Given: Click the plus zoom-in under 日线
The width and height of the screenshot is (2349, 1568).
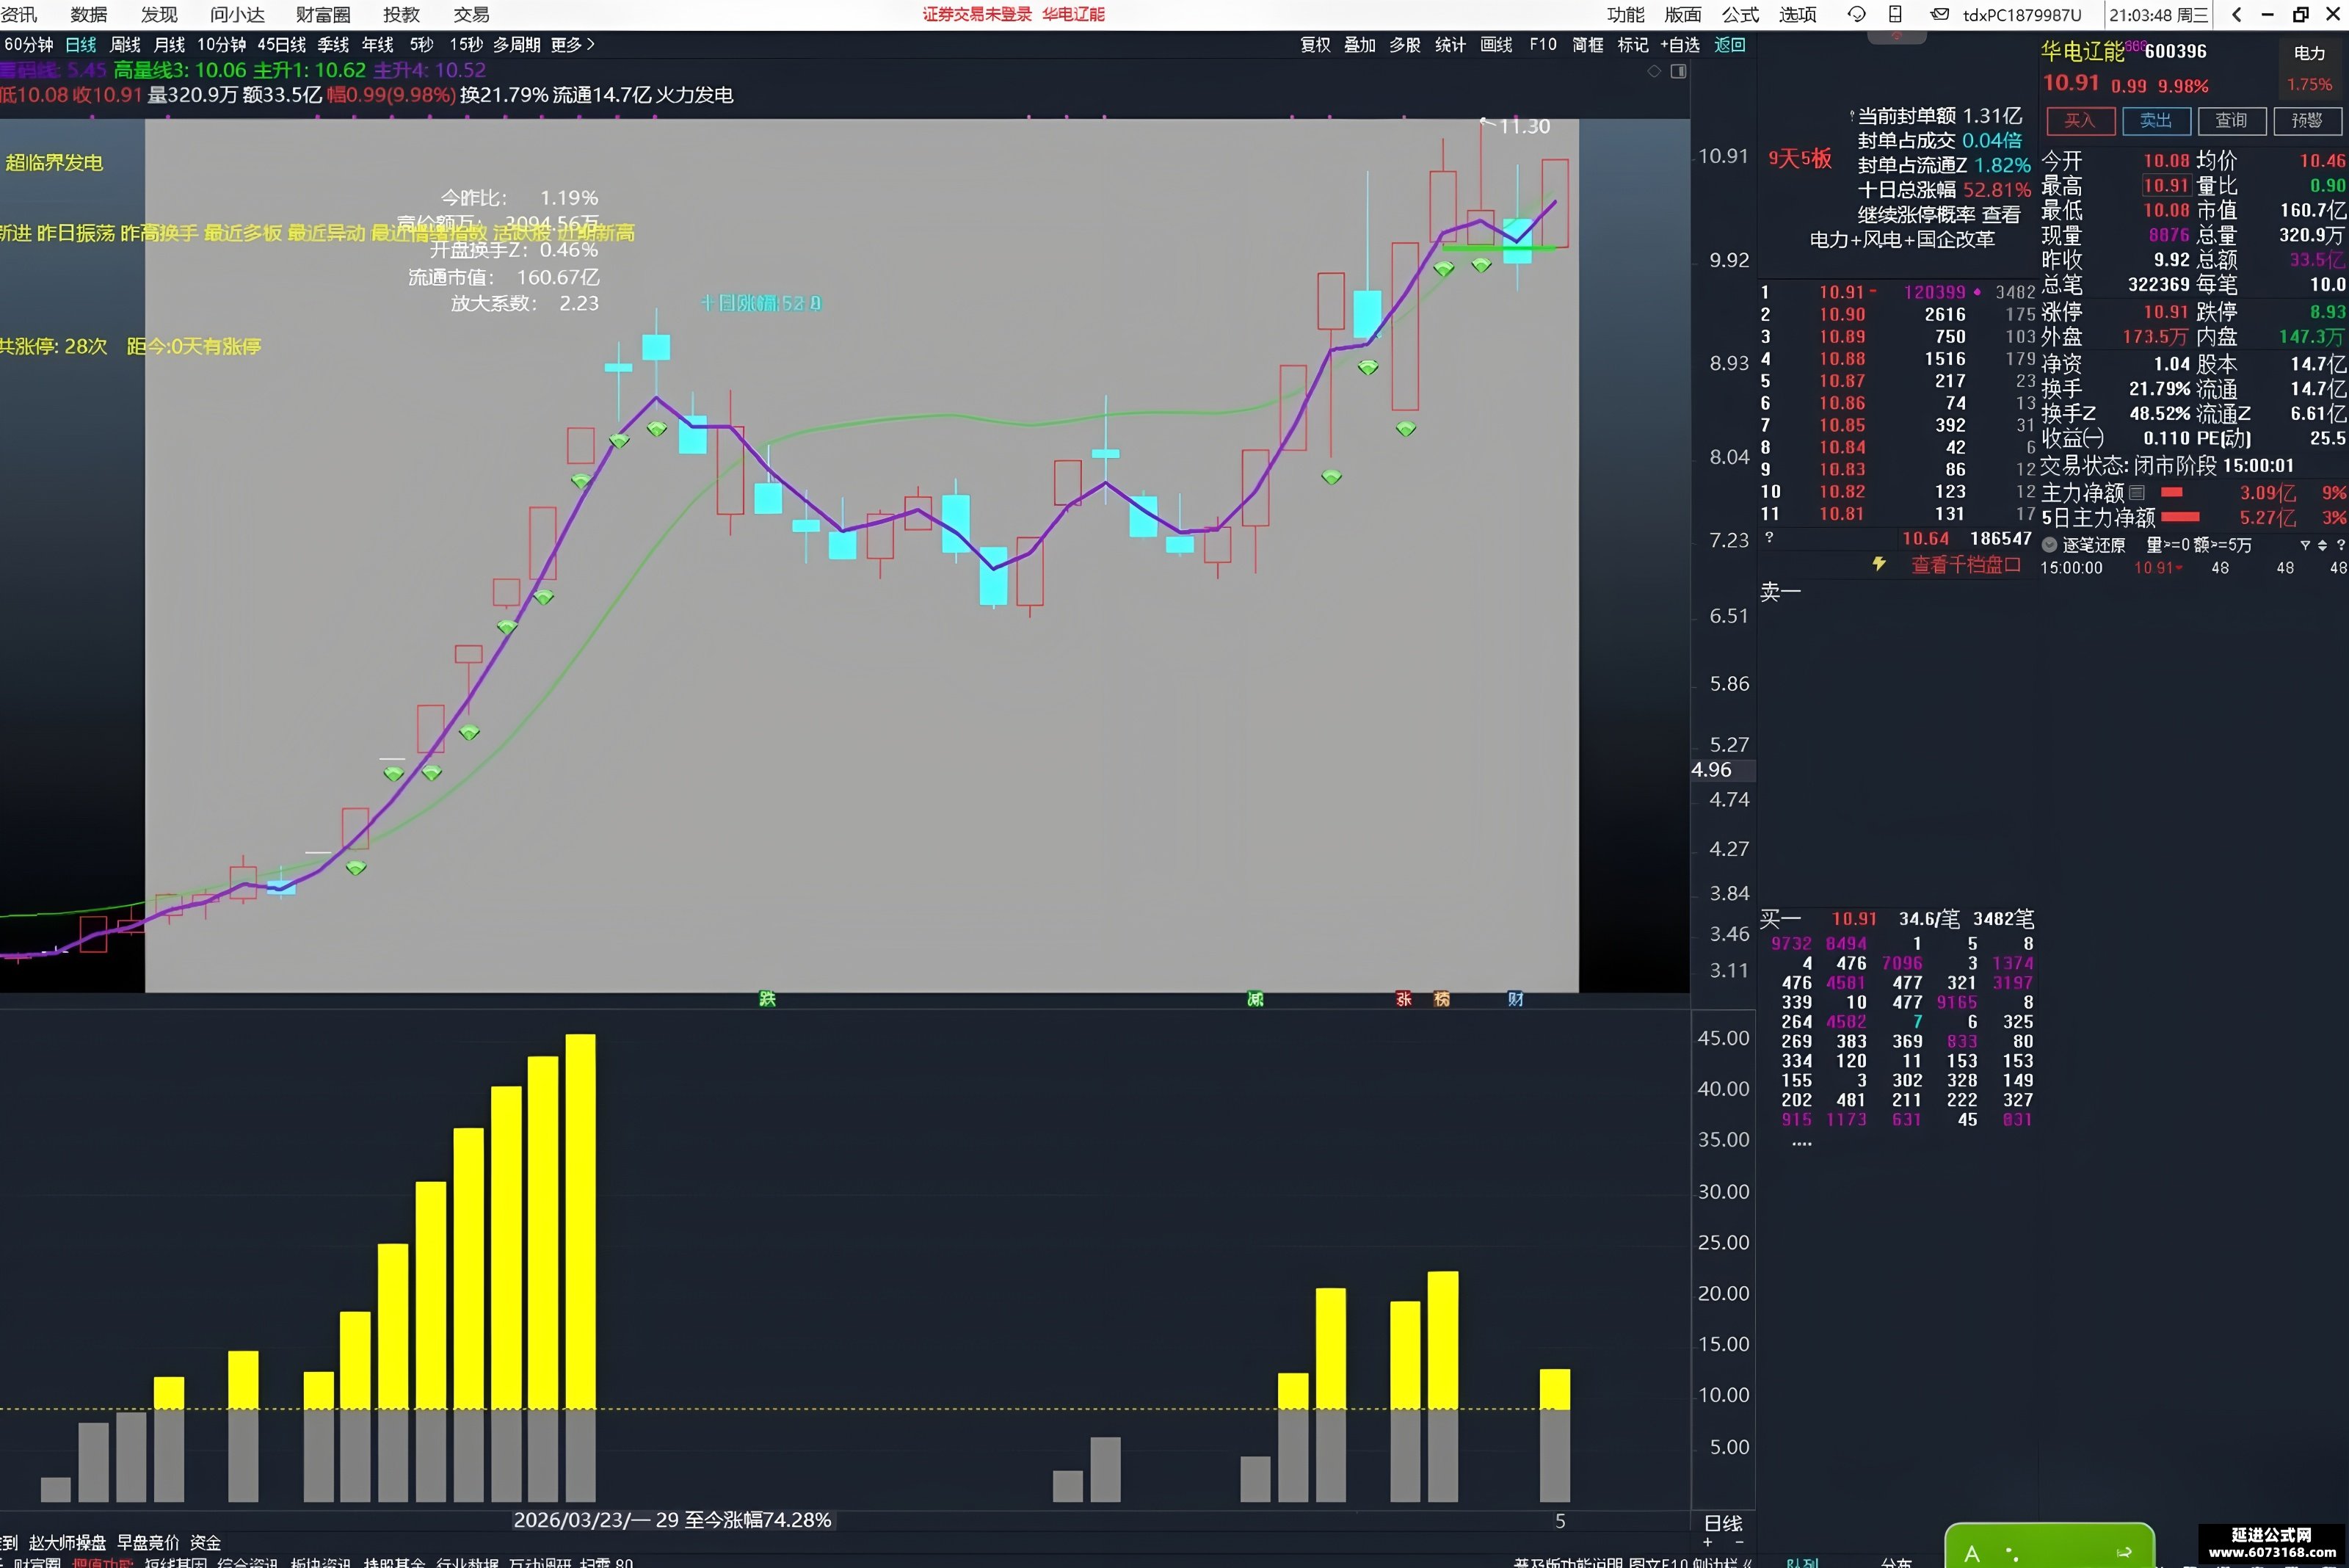Looking at the screenshot, I should [1708, 1542].
